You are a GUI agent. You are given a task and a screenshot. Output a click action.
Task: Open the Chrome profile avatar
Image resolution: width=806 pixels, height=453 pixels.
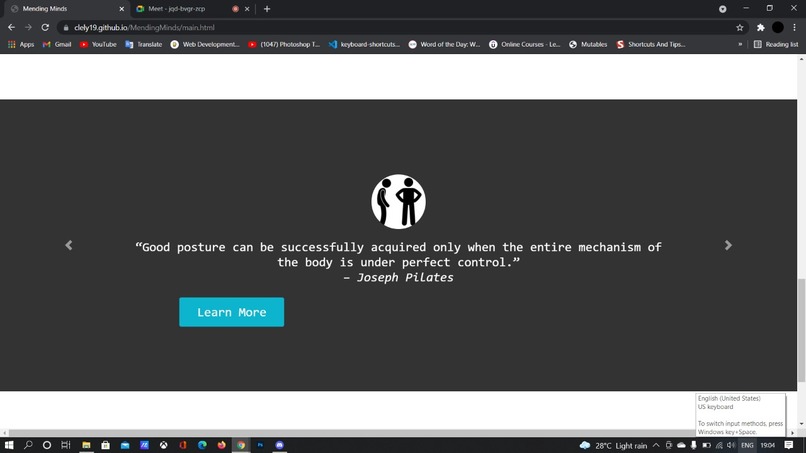coord(778,28)
